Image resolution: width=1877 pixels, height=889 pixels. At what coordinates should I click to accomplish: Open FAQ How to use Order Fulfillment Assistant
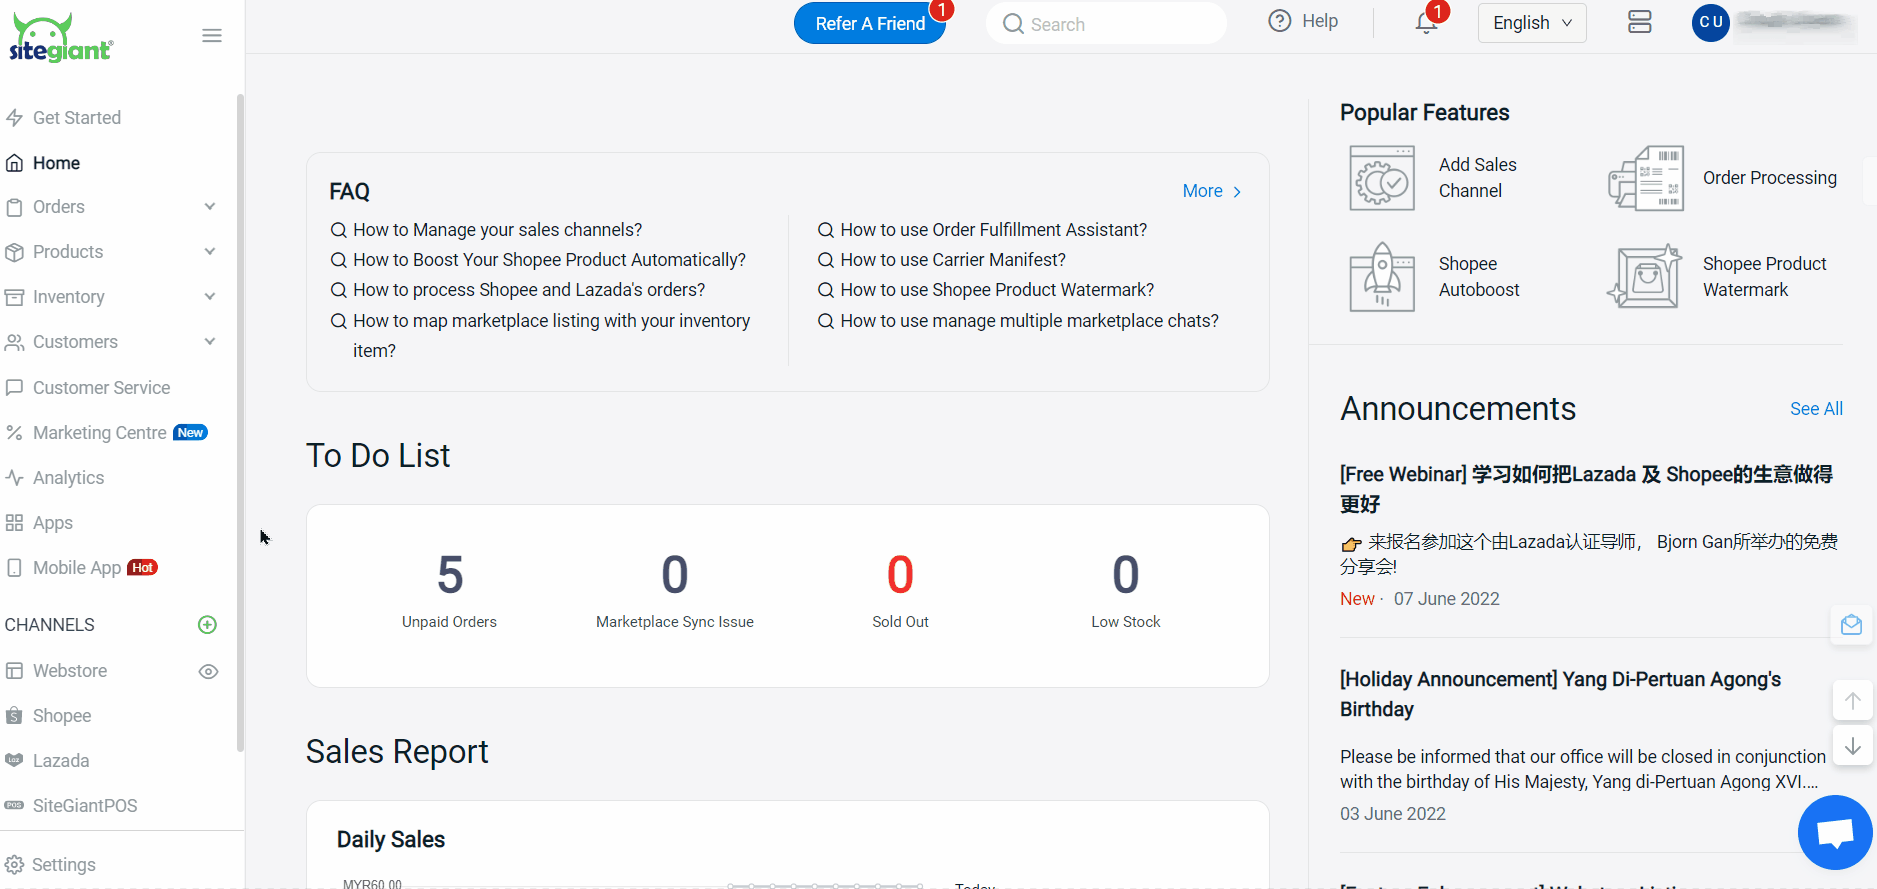tap(993, 230)
